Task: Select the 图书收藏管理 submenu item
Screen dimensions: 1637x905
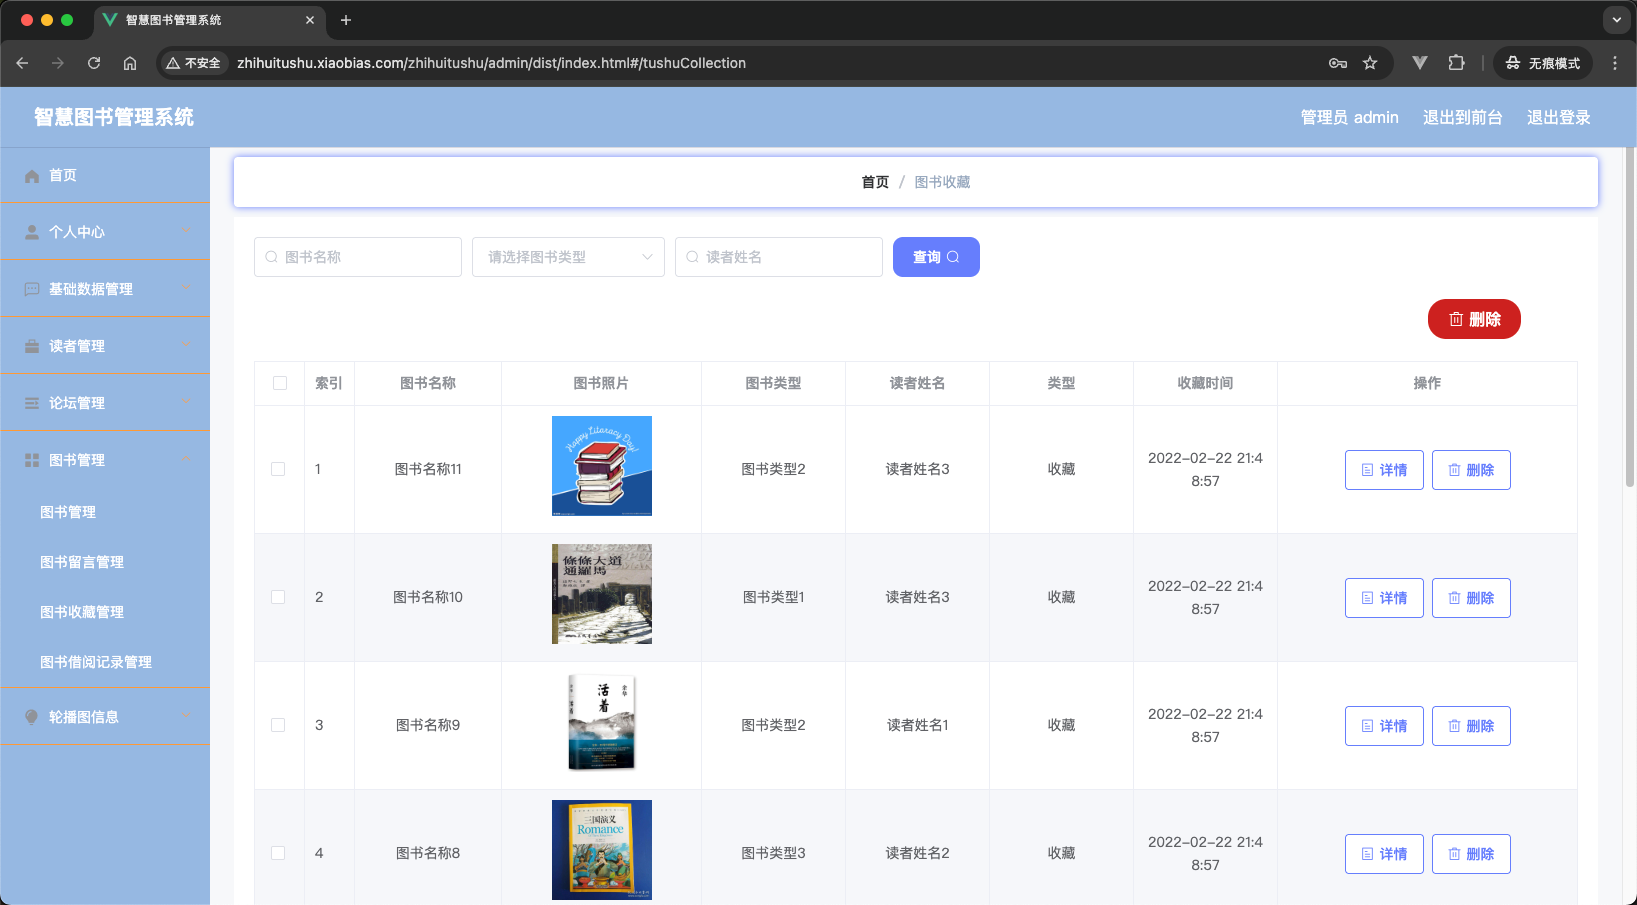Action: (82, 612)
